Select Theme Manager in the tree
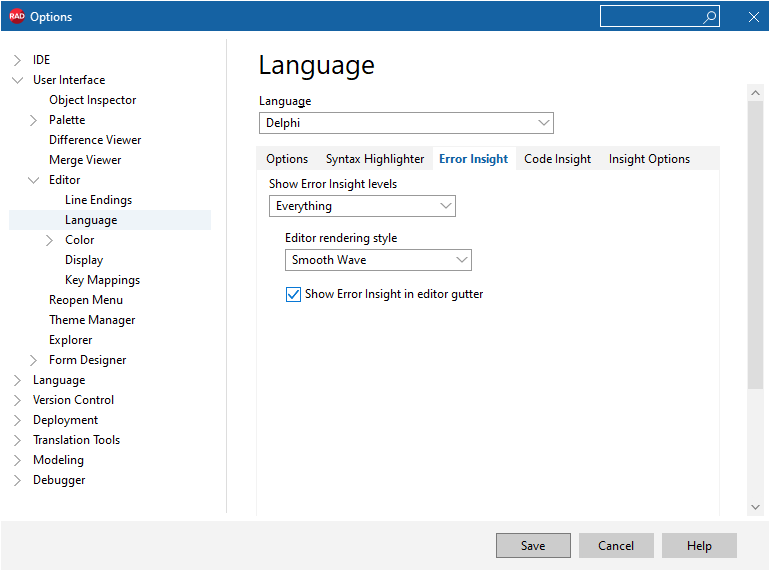Image resolution: width=770 pixels, height=571 pixels. 92,320
